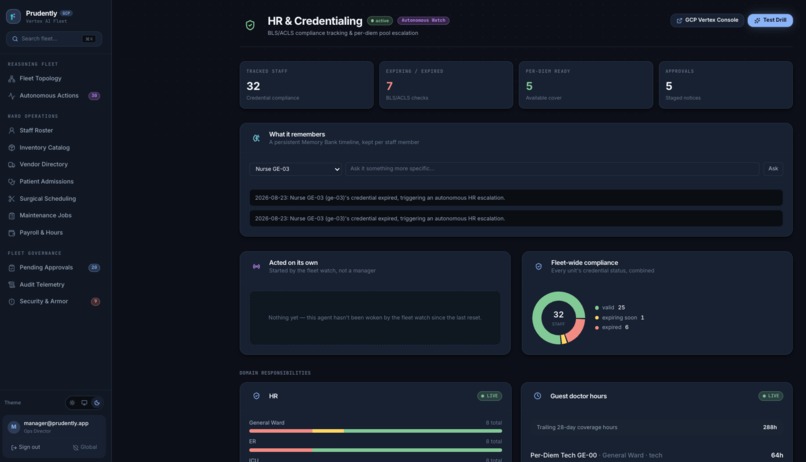Open Audit Telemetry page

54,285
